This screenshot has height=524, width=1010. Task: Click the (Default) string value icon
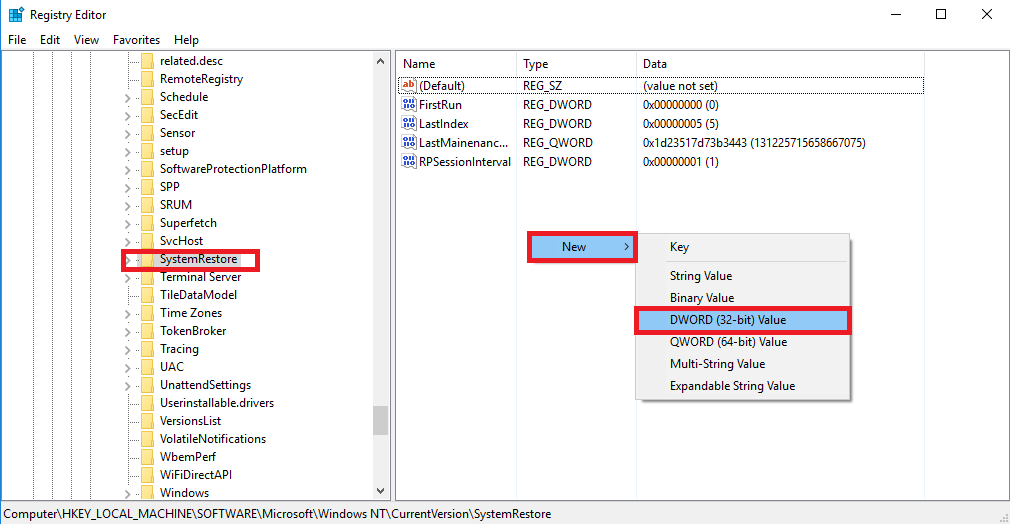click(x=408, y=85)
